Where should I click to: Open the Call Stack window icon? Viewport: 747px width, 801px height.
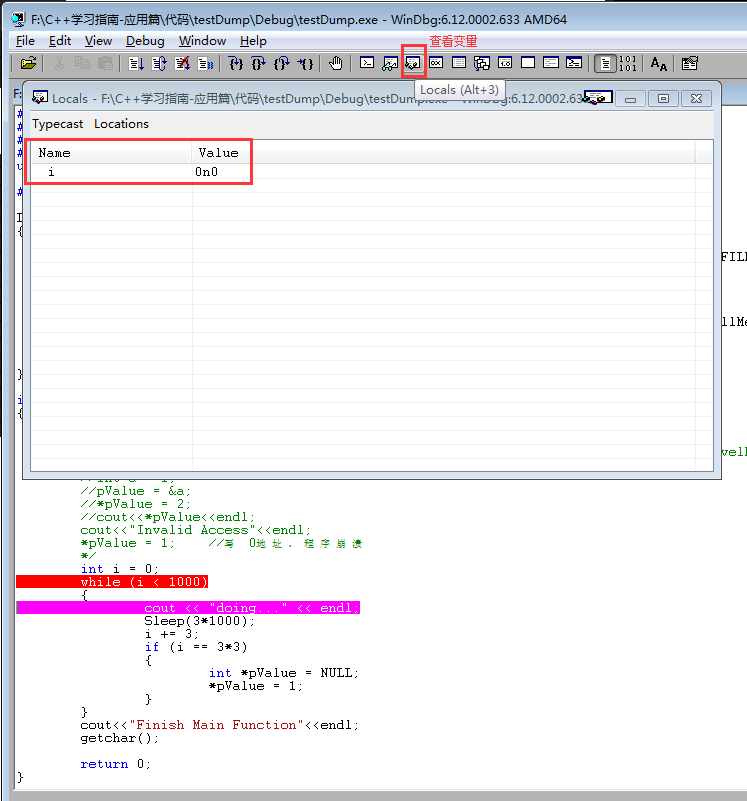482,63
